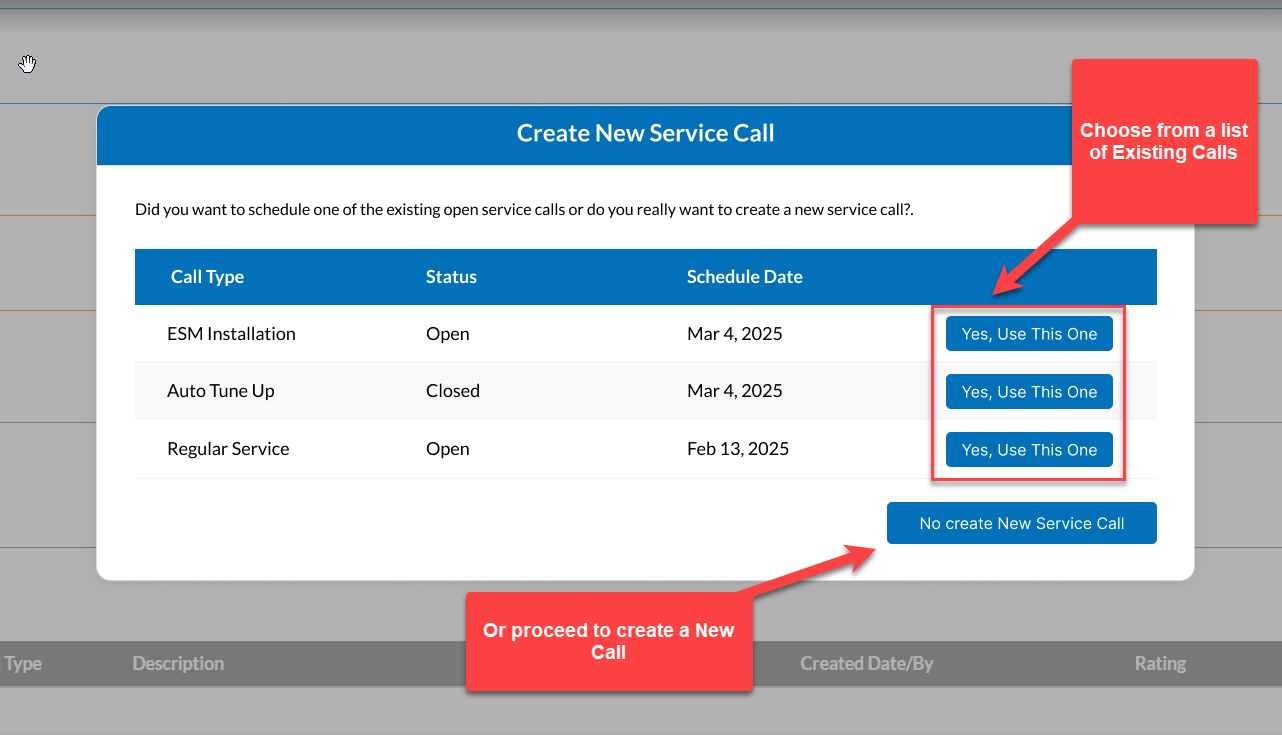Click 'Yes, Use This One' for ESM Installation
Viewport: 1282px width, 735px height.
click(1029, 334)
